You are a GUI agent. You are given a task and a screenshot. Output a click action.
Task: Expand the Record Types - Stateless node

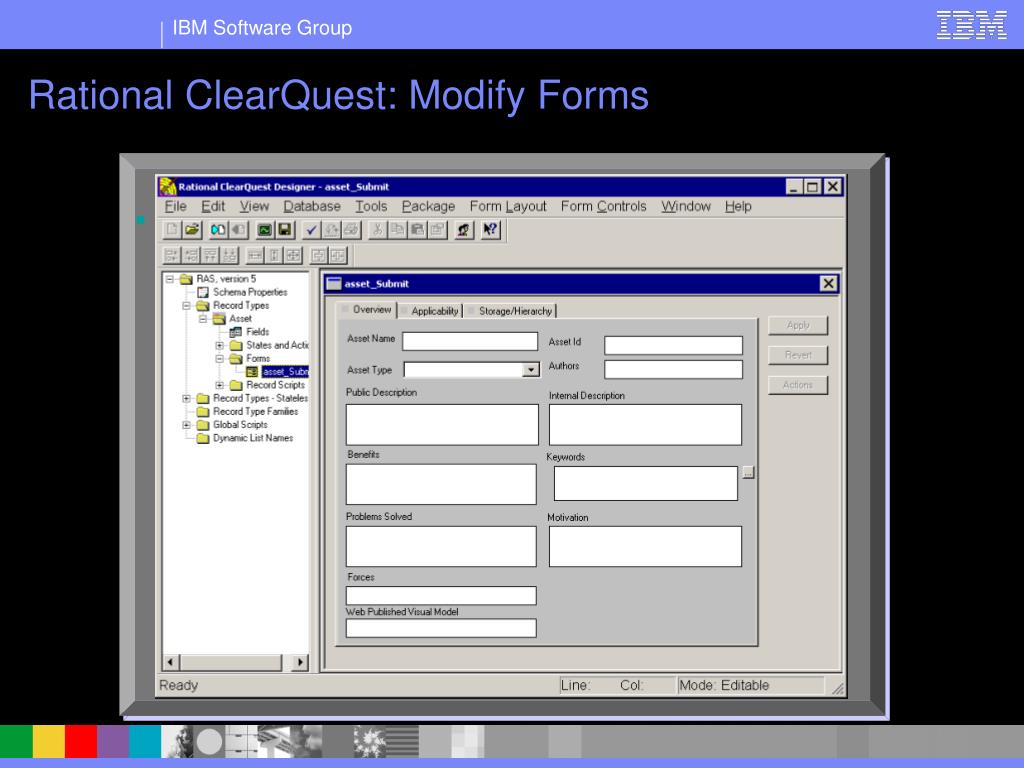click(186, 398)
